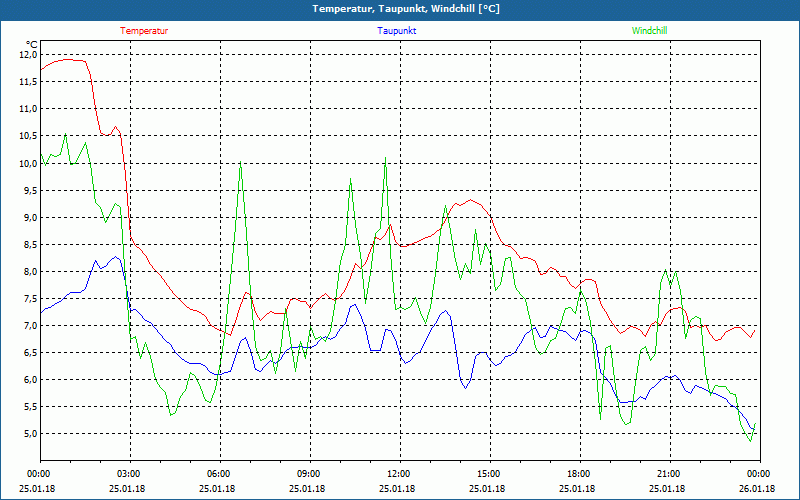This screenshot has height=500, width=800.
Task: Click the 7,0 y-axis value
Action: (30, 326)
